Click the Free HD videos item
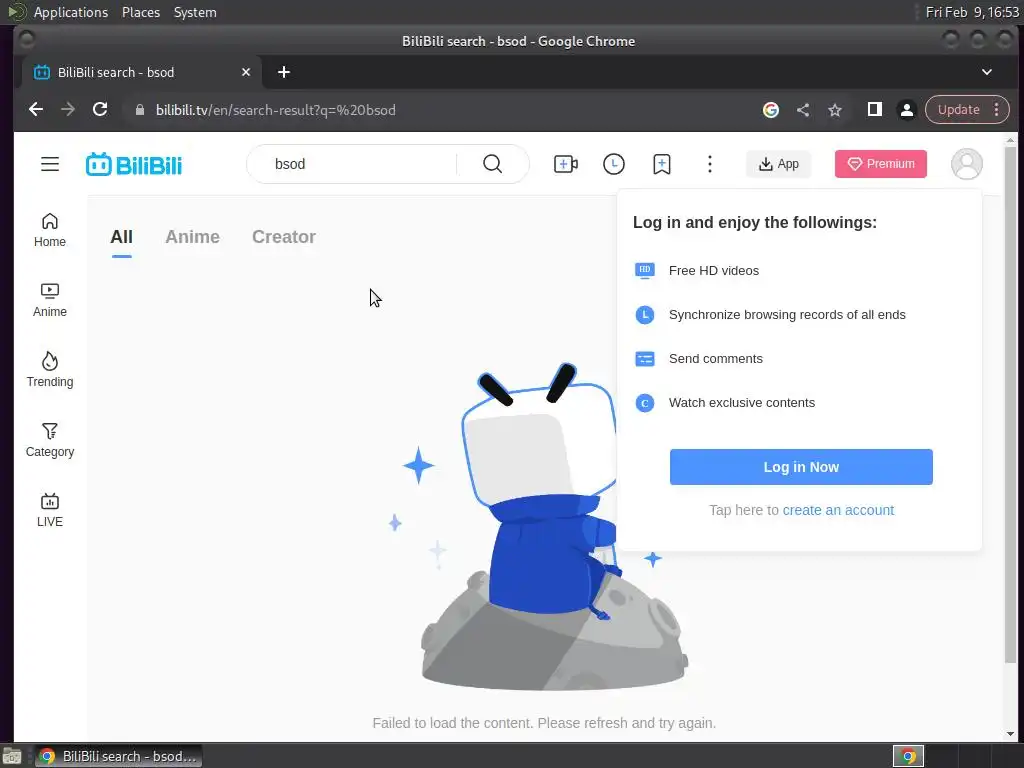1024x768 pixels. click(x=713, y=270)
